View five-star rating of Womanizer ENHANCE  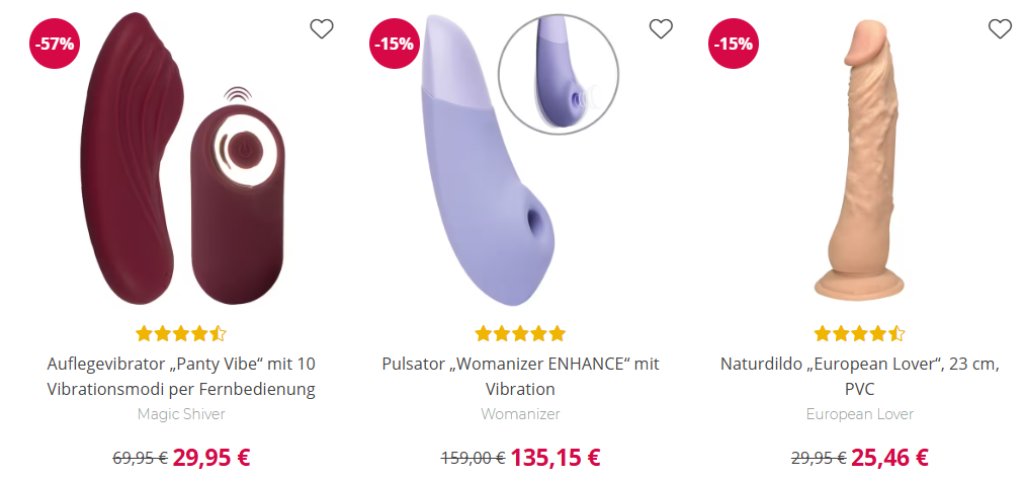tap(520, 334)
